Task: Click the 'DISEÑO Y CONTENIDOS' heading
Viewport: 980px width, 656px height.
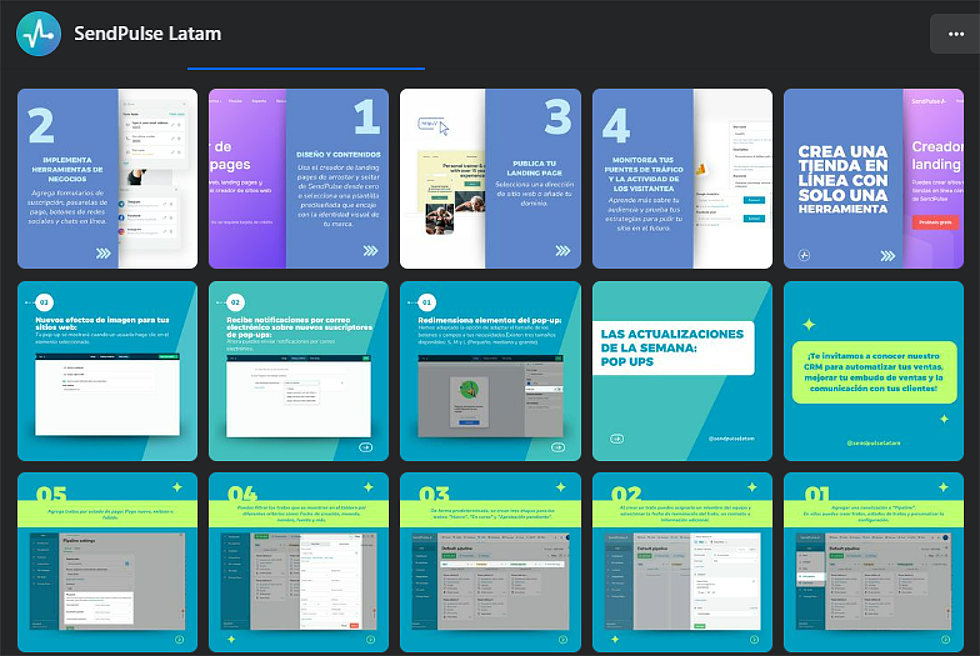Action: (338, 154)
